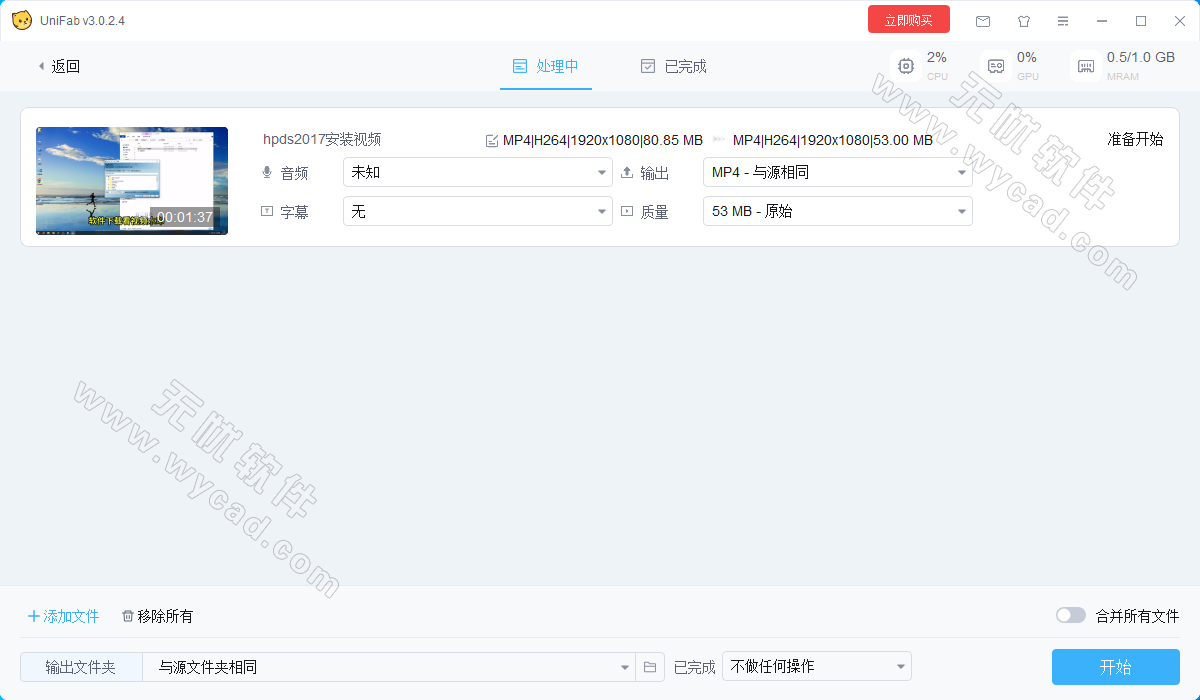Click the CPU usage chip icon
Viewport: 1200px width, 700px height.
pos(906,66)
